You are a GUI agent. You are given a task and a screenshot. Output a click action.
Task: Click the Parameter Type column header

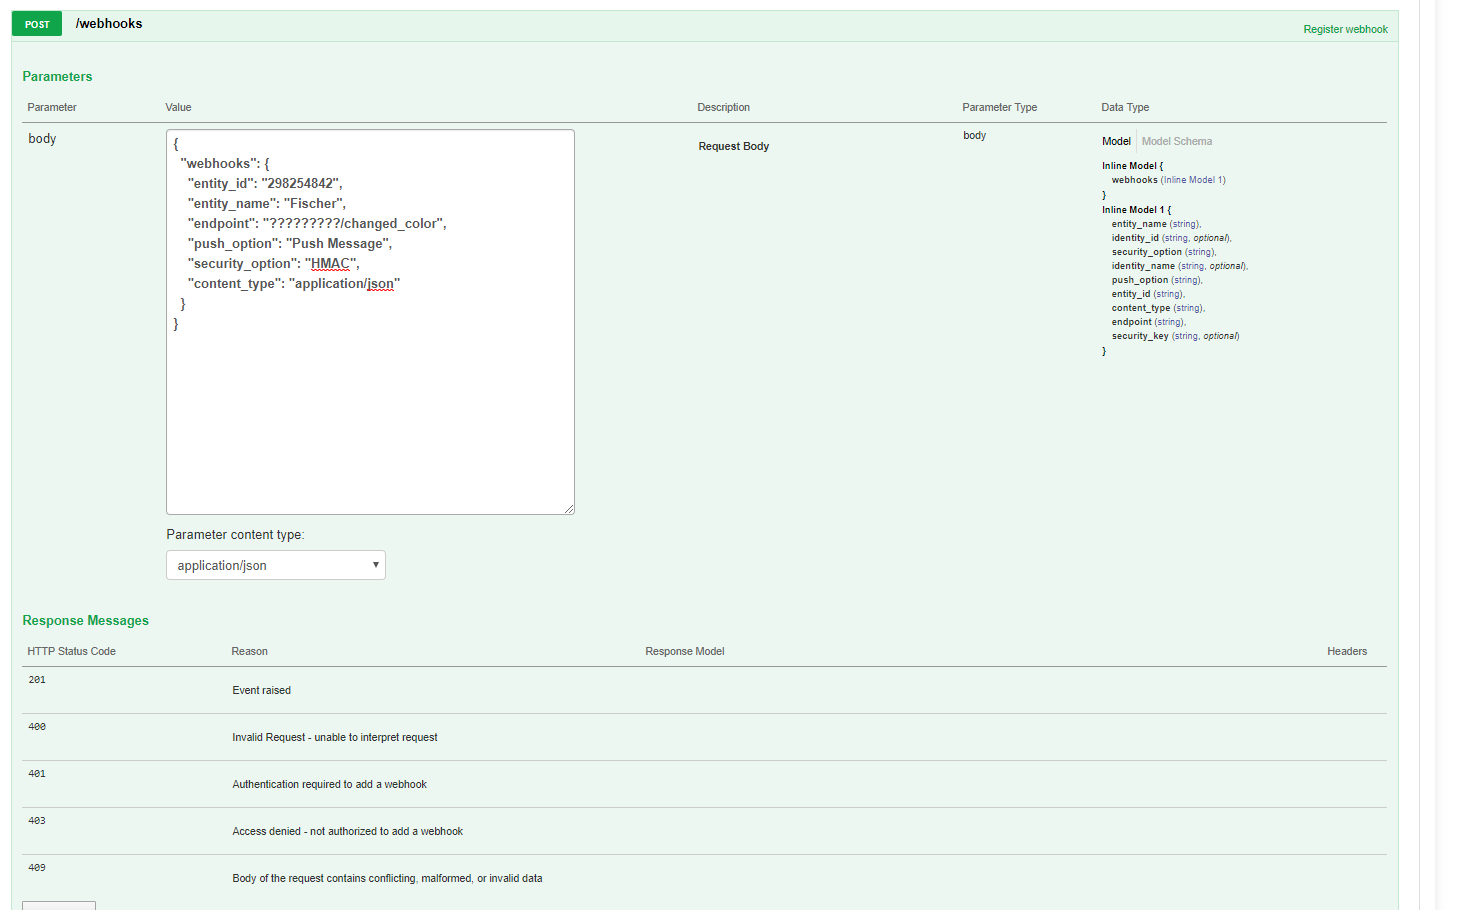point(999,108)
